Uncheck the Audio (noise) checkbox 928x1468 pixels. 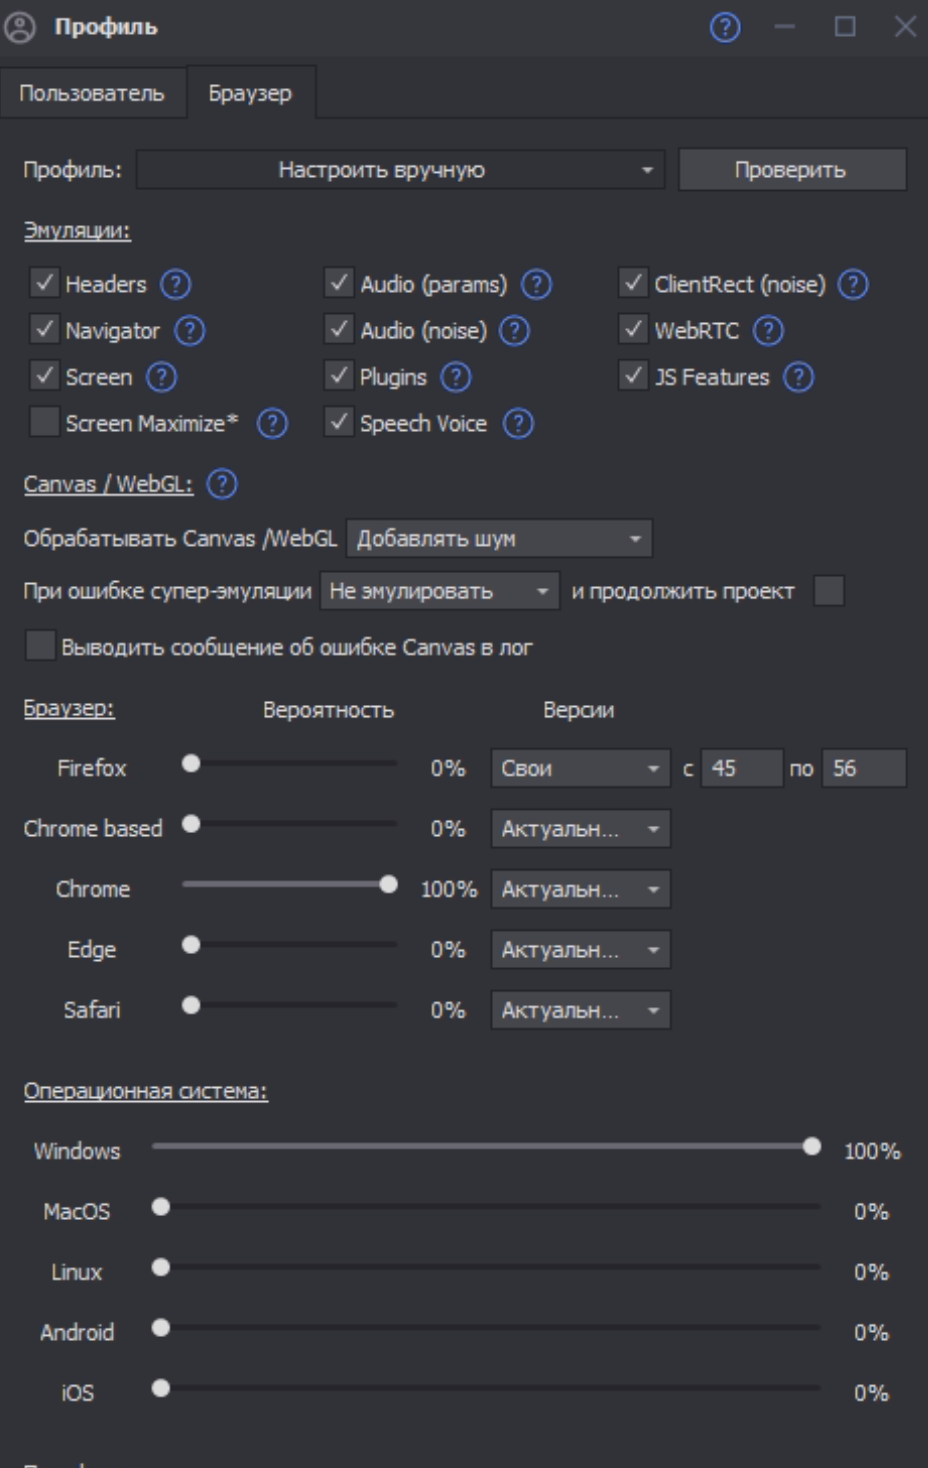[340, 330]
